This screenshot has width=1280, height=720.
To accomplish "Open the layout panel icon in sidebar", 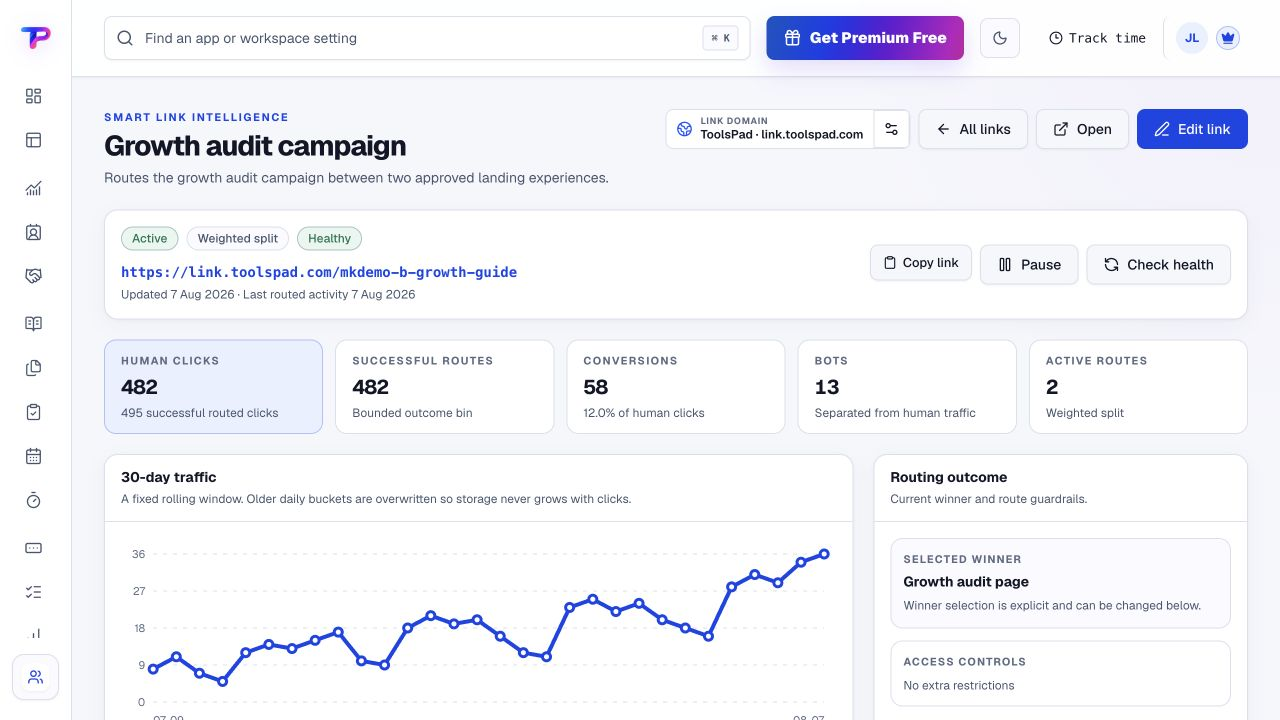I will (33, 140).
